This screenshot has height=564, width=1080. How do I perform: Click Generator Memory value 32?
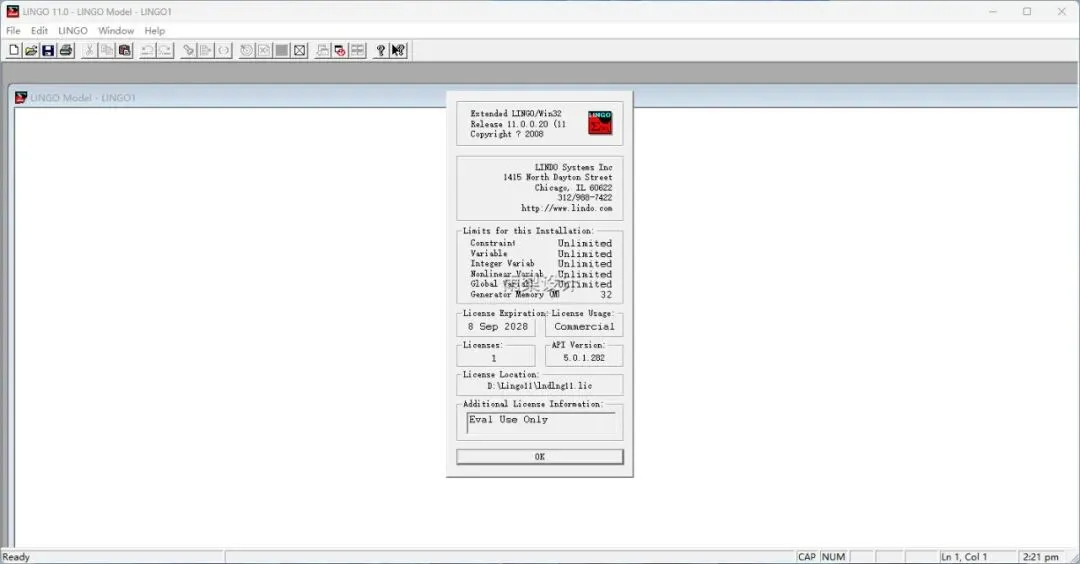coord(606,295)
